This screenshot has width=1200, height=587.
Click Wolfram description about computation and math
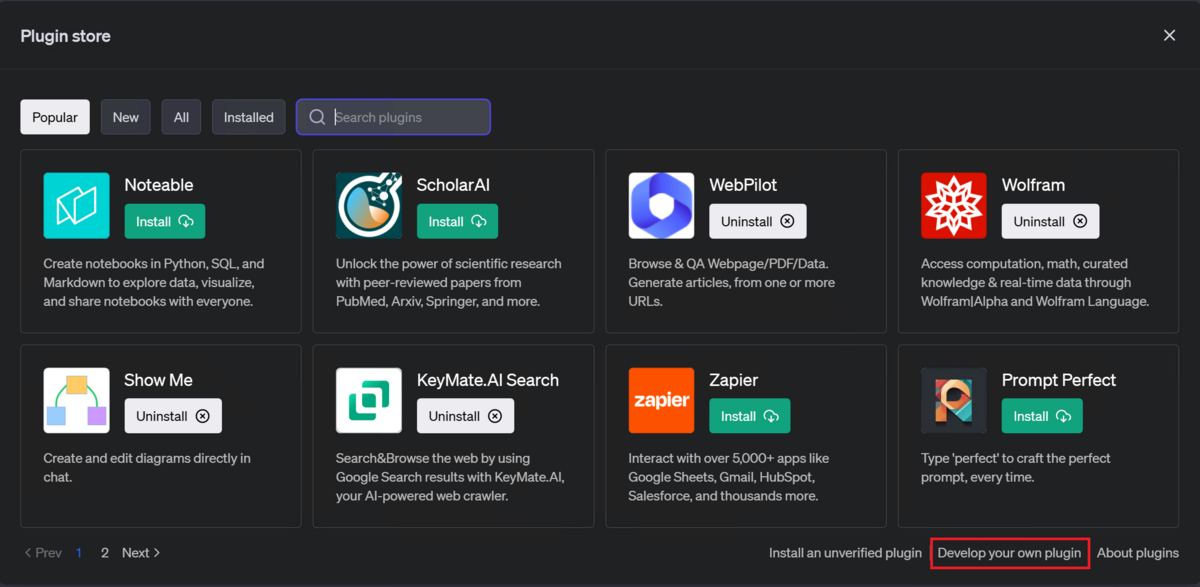(1035, 283)
